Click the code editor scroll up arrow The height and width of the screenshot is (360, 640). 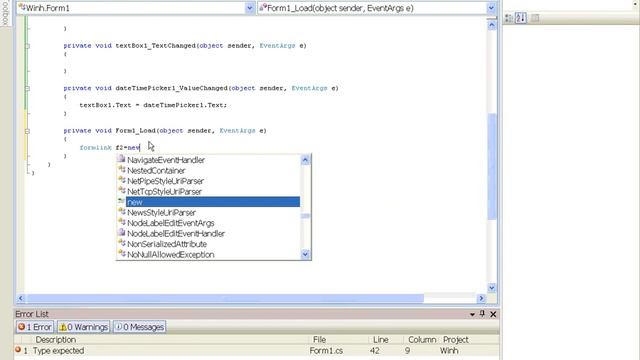tap(491, 25)
